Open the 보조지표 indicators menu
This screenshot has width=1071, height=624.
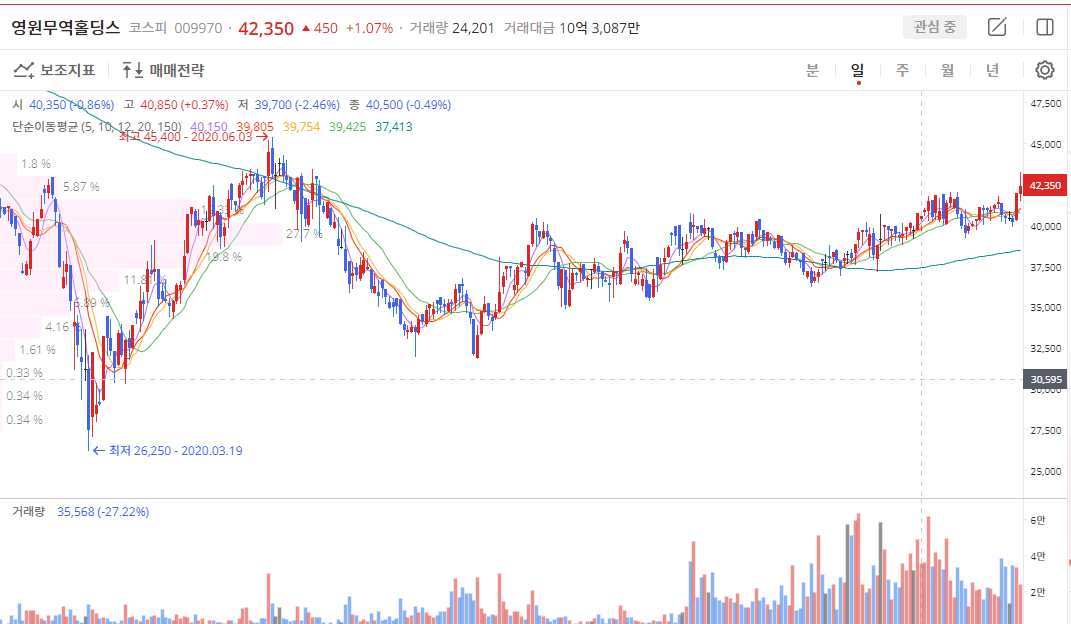54,70
